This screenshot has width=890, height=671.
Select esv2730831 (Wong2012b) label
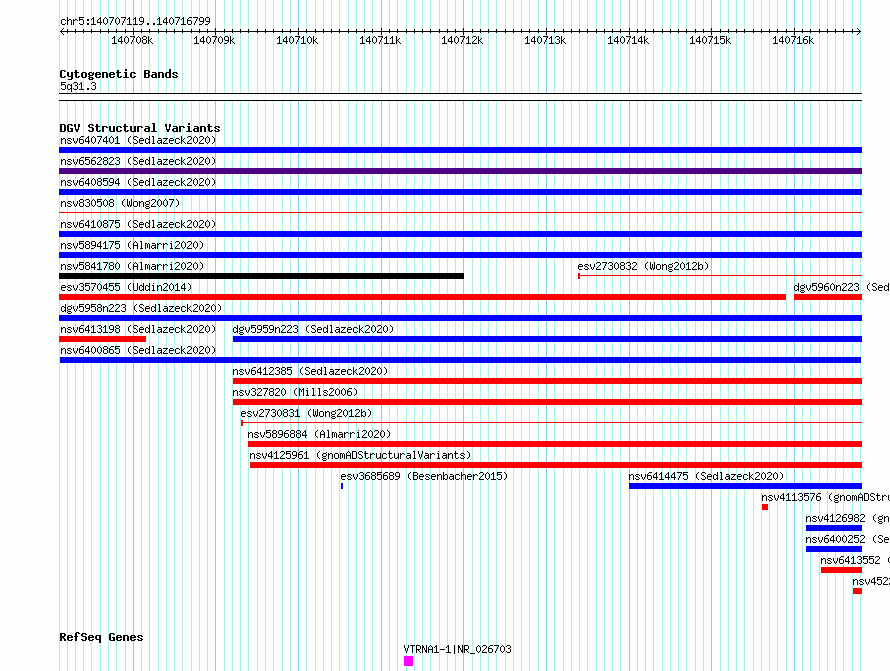pyautogui.click(x=306, y=413)
